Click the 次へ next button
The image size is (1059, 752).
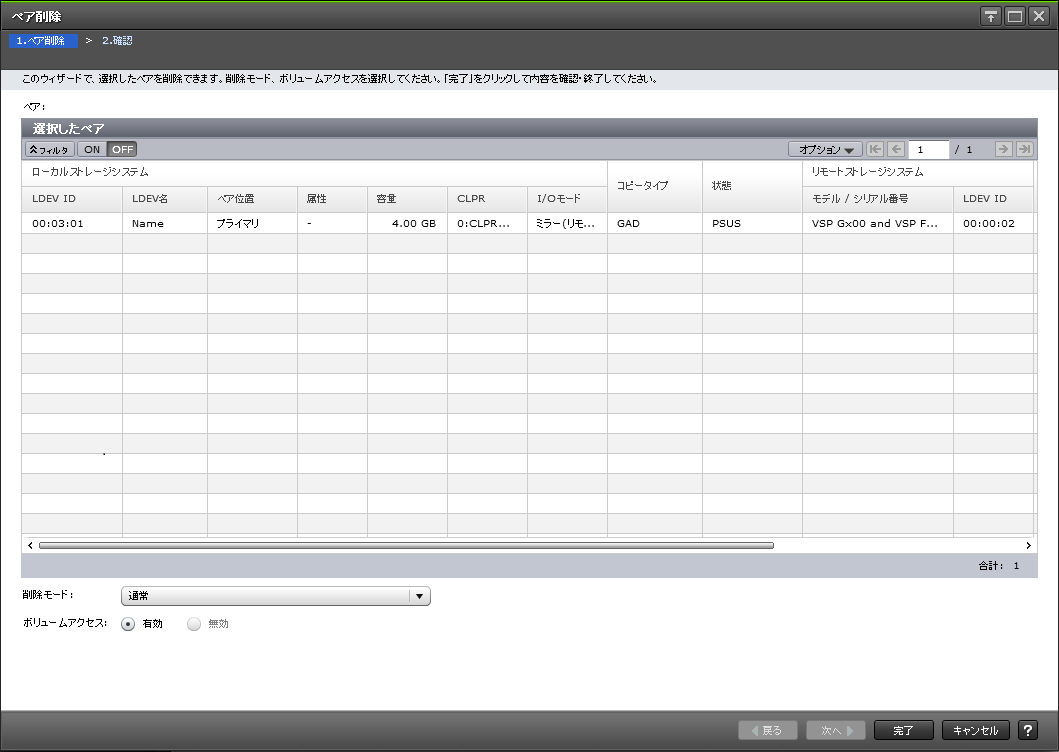(x=836, y=730)
